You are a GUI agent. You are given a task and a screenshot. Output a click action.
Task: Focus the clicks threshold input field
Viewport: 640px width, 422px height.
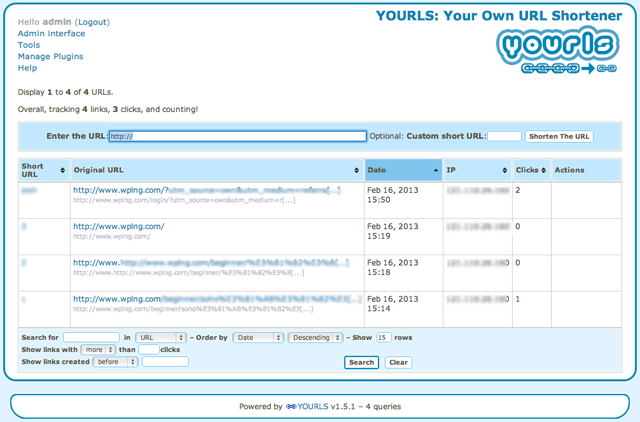tap(149, 350)
